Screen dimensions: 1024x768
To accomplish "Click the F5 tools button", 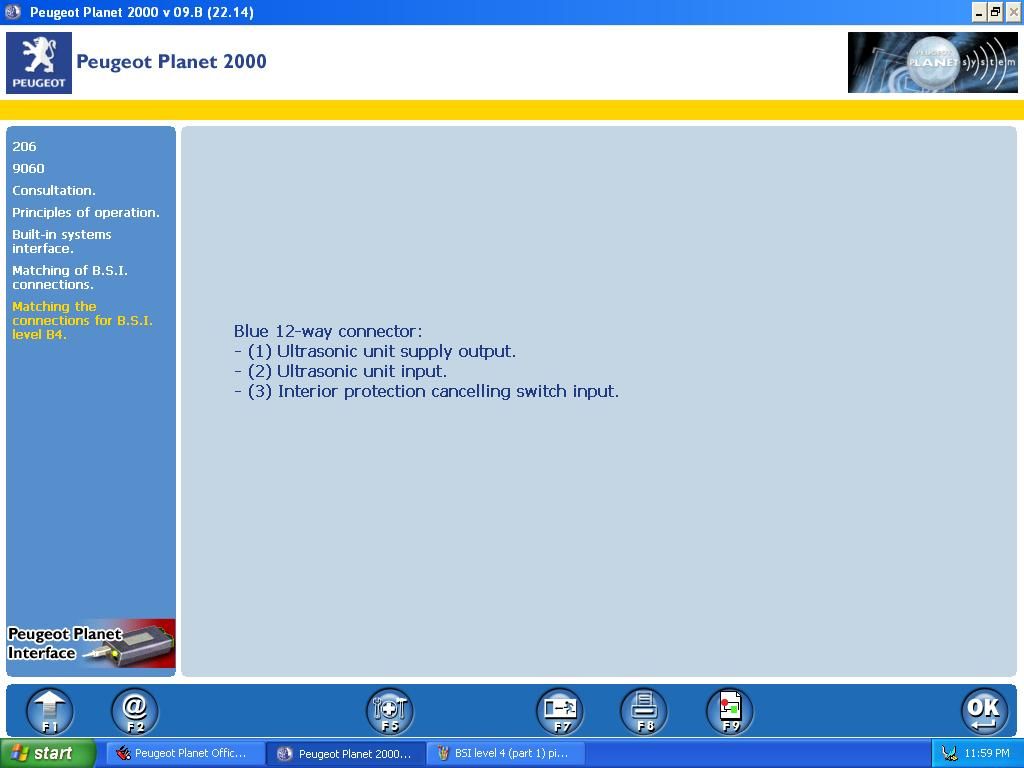I will [390, 711].
